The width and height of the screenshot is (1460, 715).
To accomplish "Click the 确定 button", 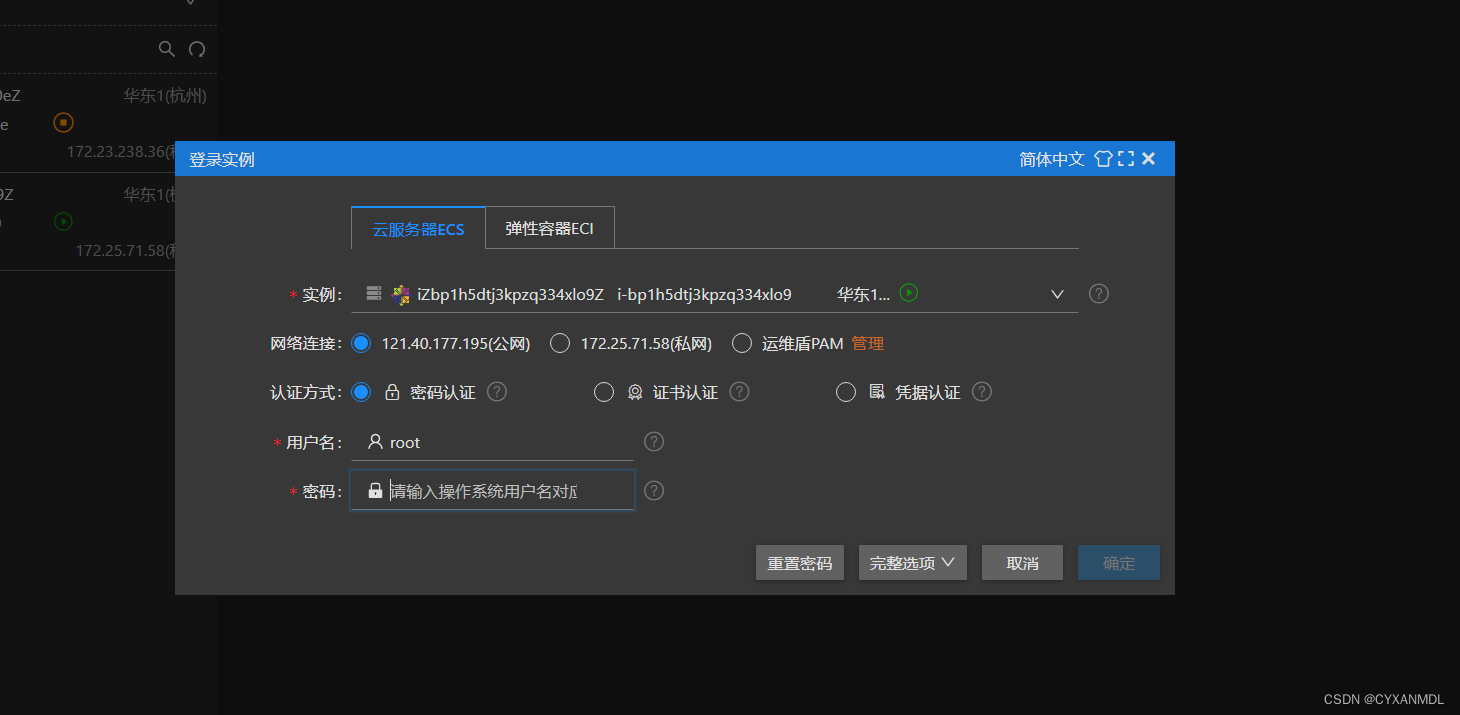I will (x=1119, y=563).
